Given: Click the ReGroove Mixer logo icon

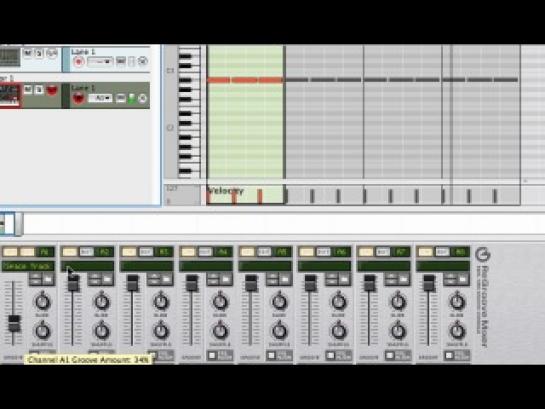Looking at the screenshot, I should tap(482, 255).
